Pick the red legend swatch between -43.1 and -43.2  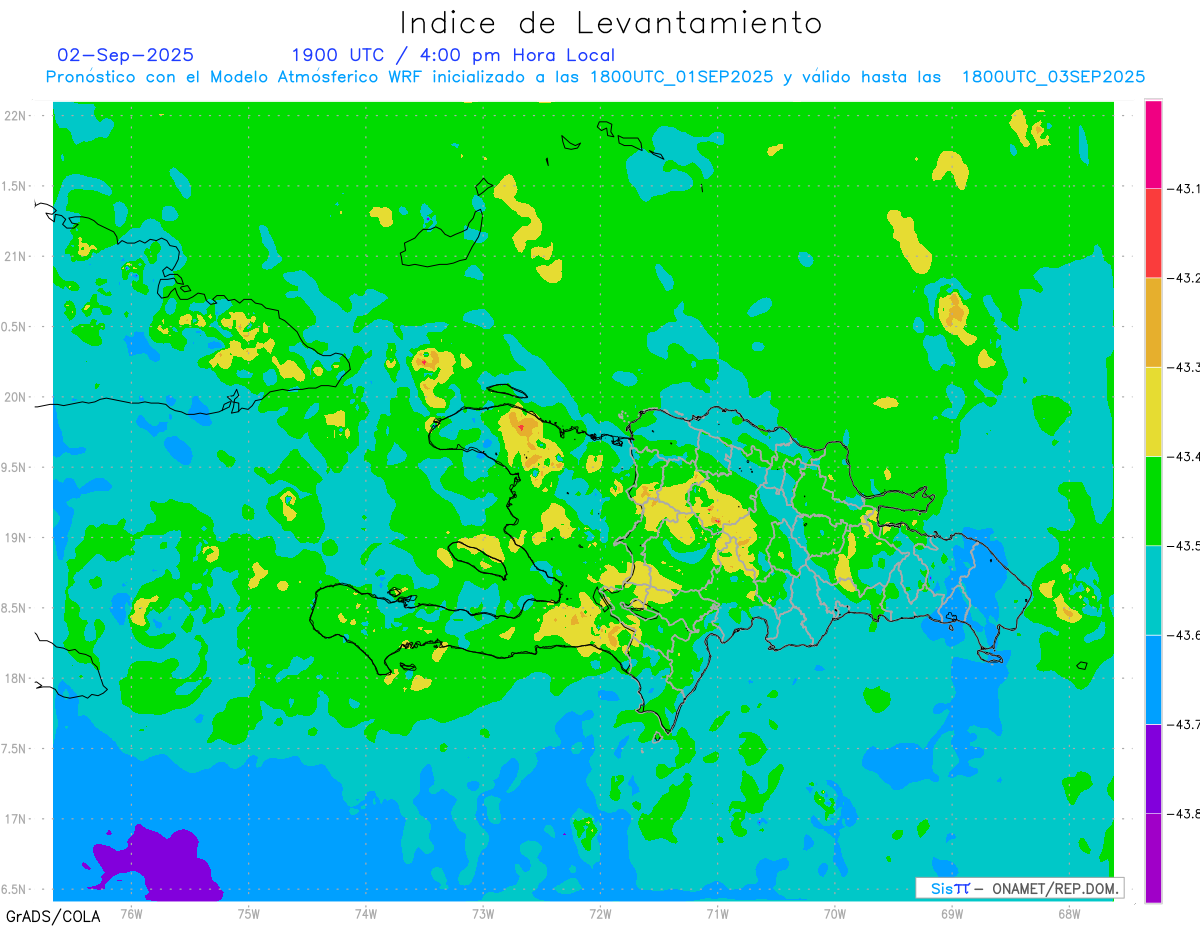click(x=1153, y=233)
